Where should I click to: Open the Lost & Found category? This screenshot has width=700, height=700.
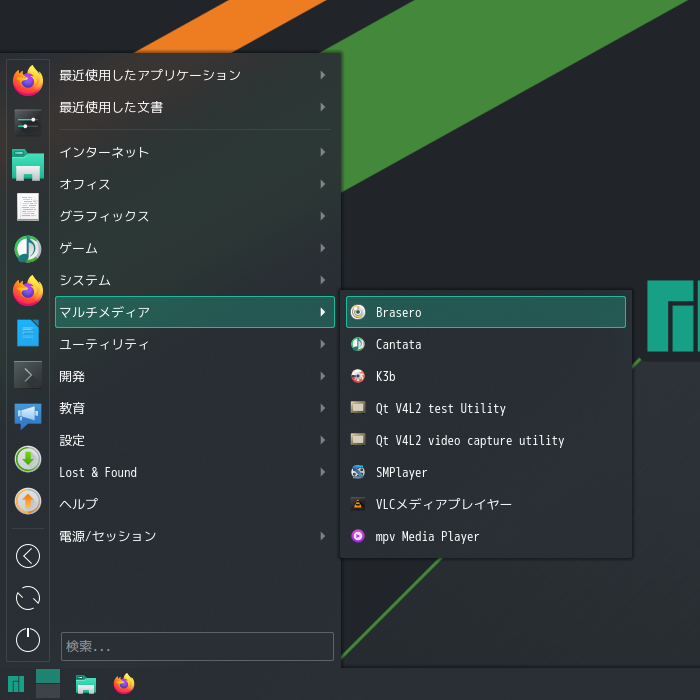195,472
